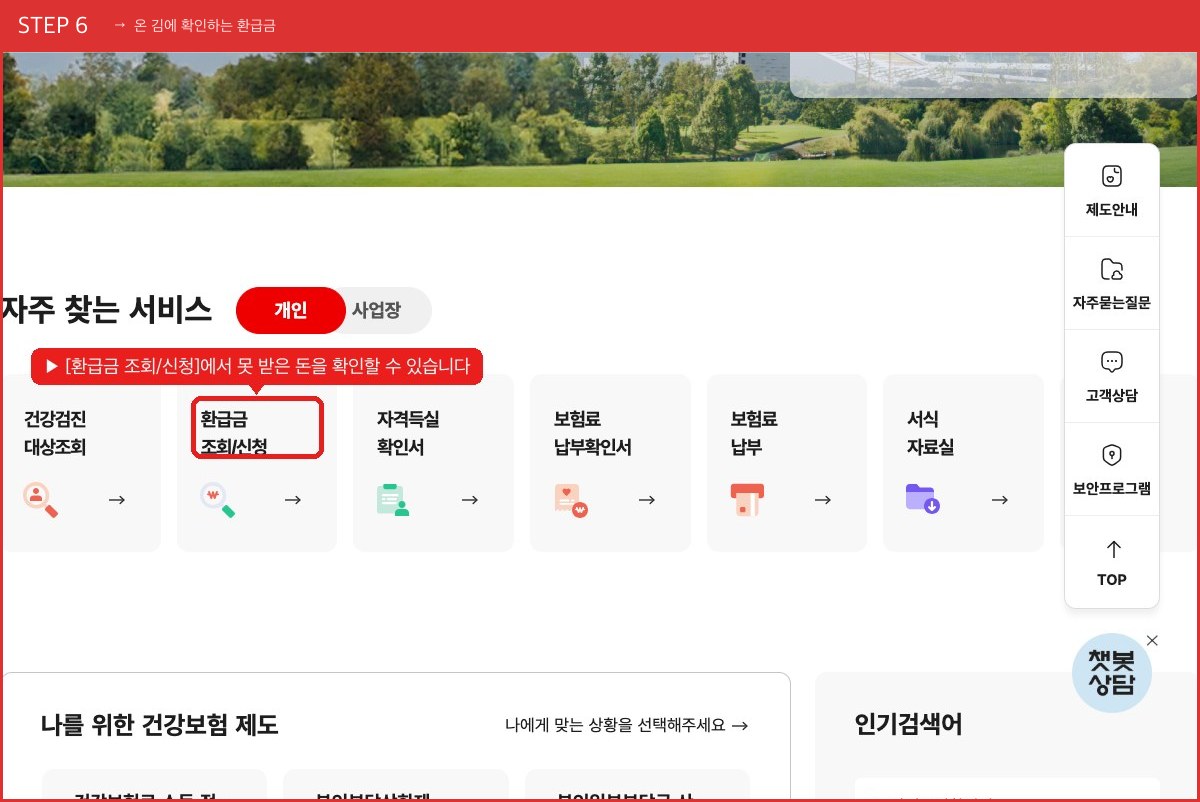The width and height of the screenshot is (1200, 802).
Task: Click the 자주 찾는 서비스 heading
Action: point(106,310)
